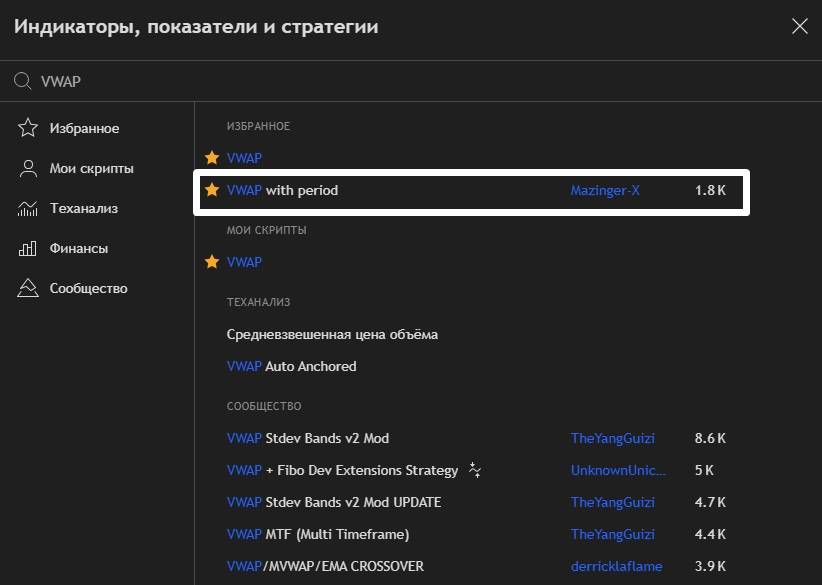Close the indicators dialog
The image size is (822, 585).
point(799,27)
